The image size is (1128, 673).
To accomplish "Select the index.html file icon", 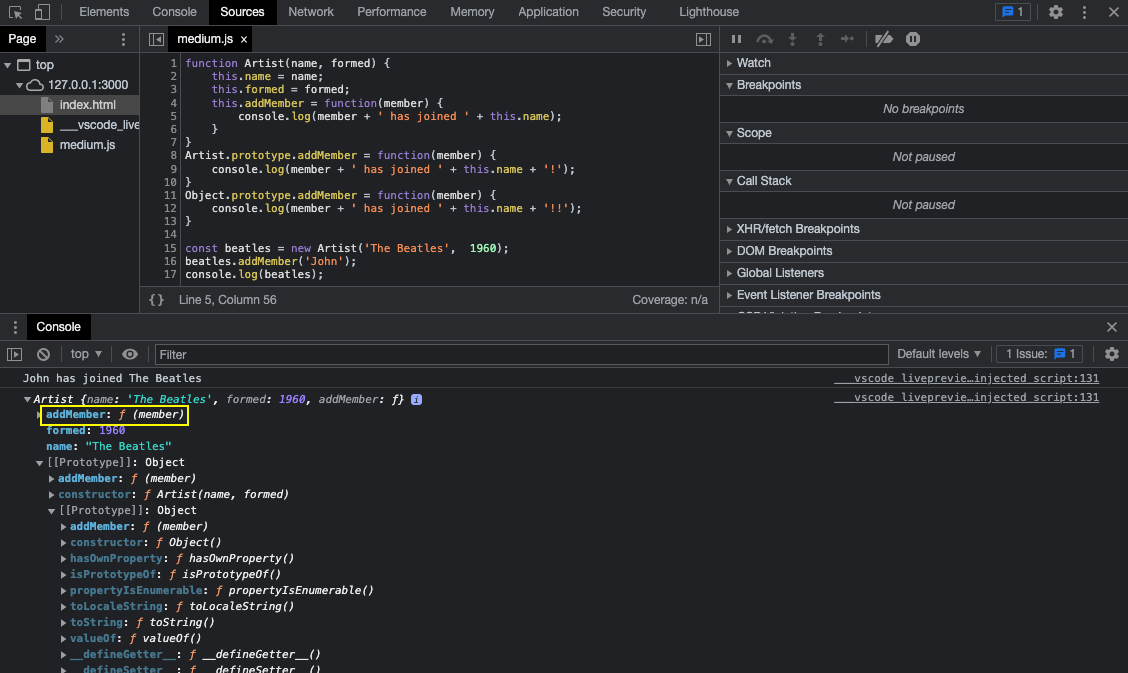I will coord(47,105).
